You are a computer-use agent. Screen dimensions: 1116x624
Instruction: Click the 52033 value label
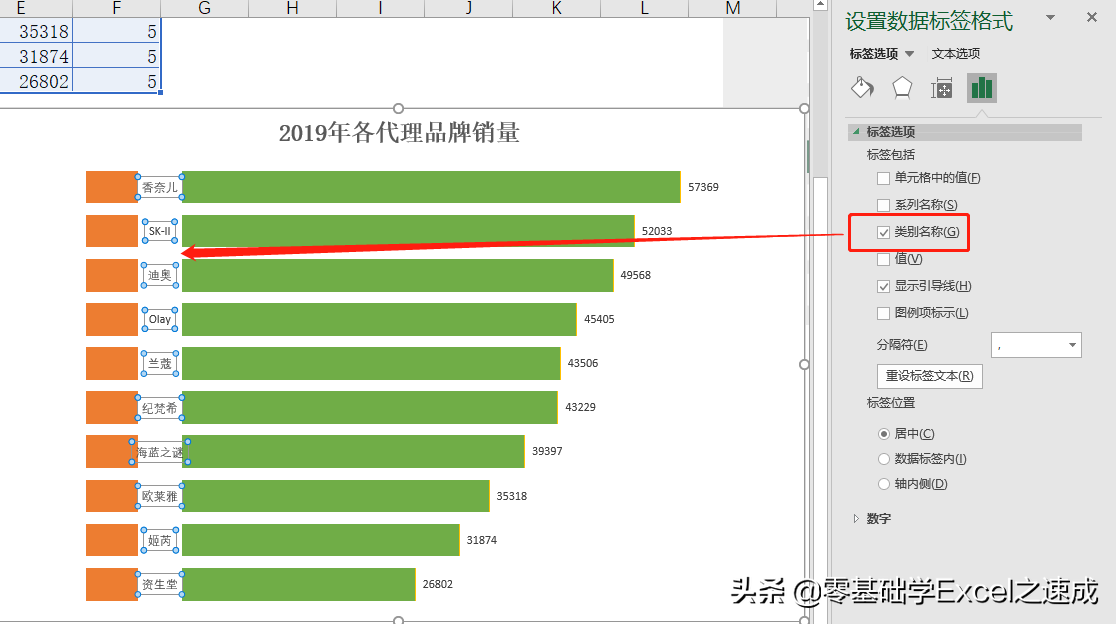point(657,231)
